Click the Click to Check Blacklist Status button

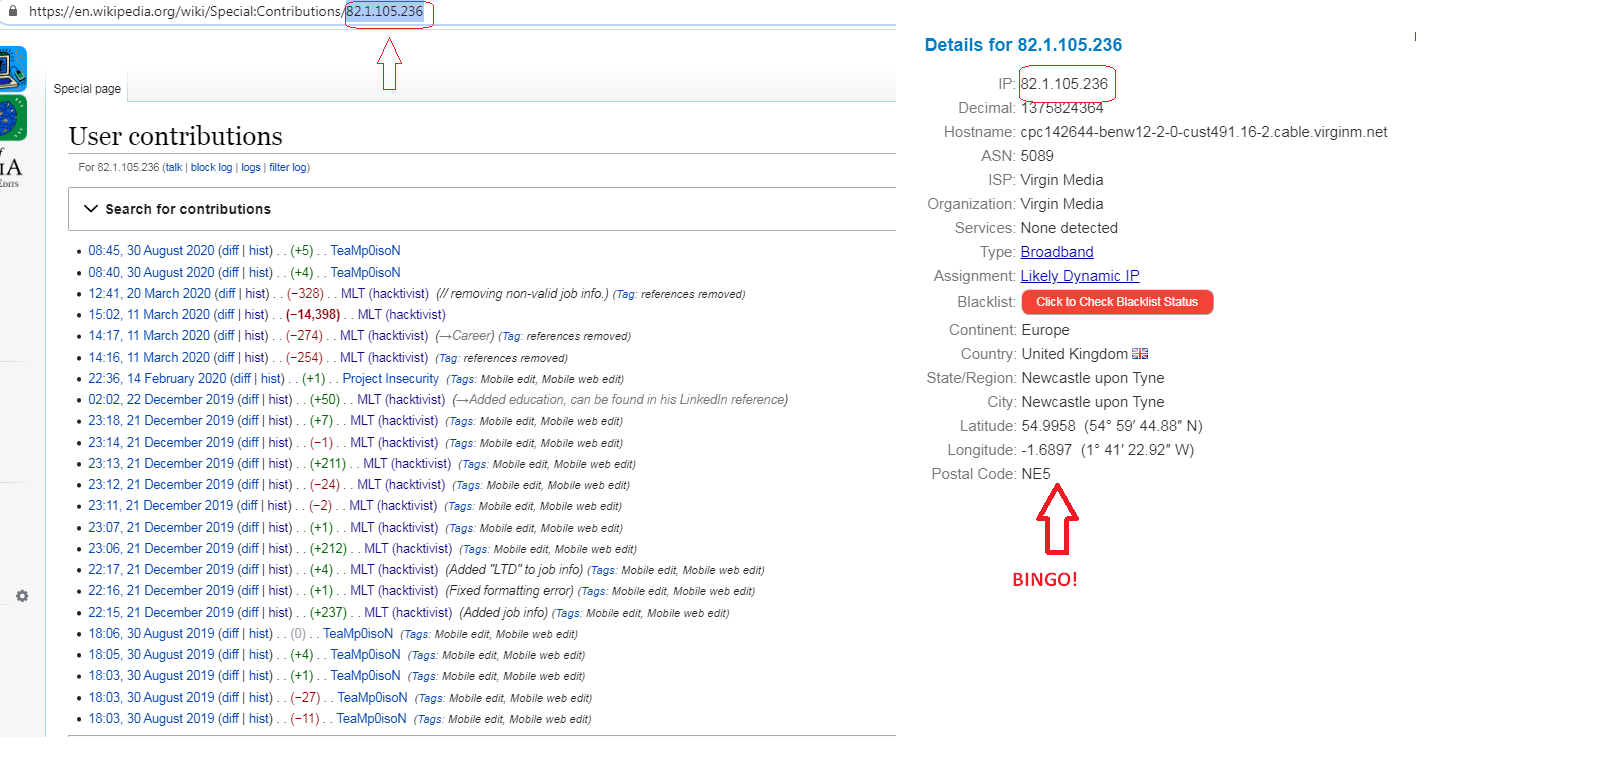[x=1117, y=302]
